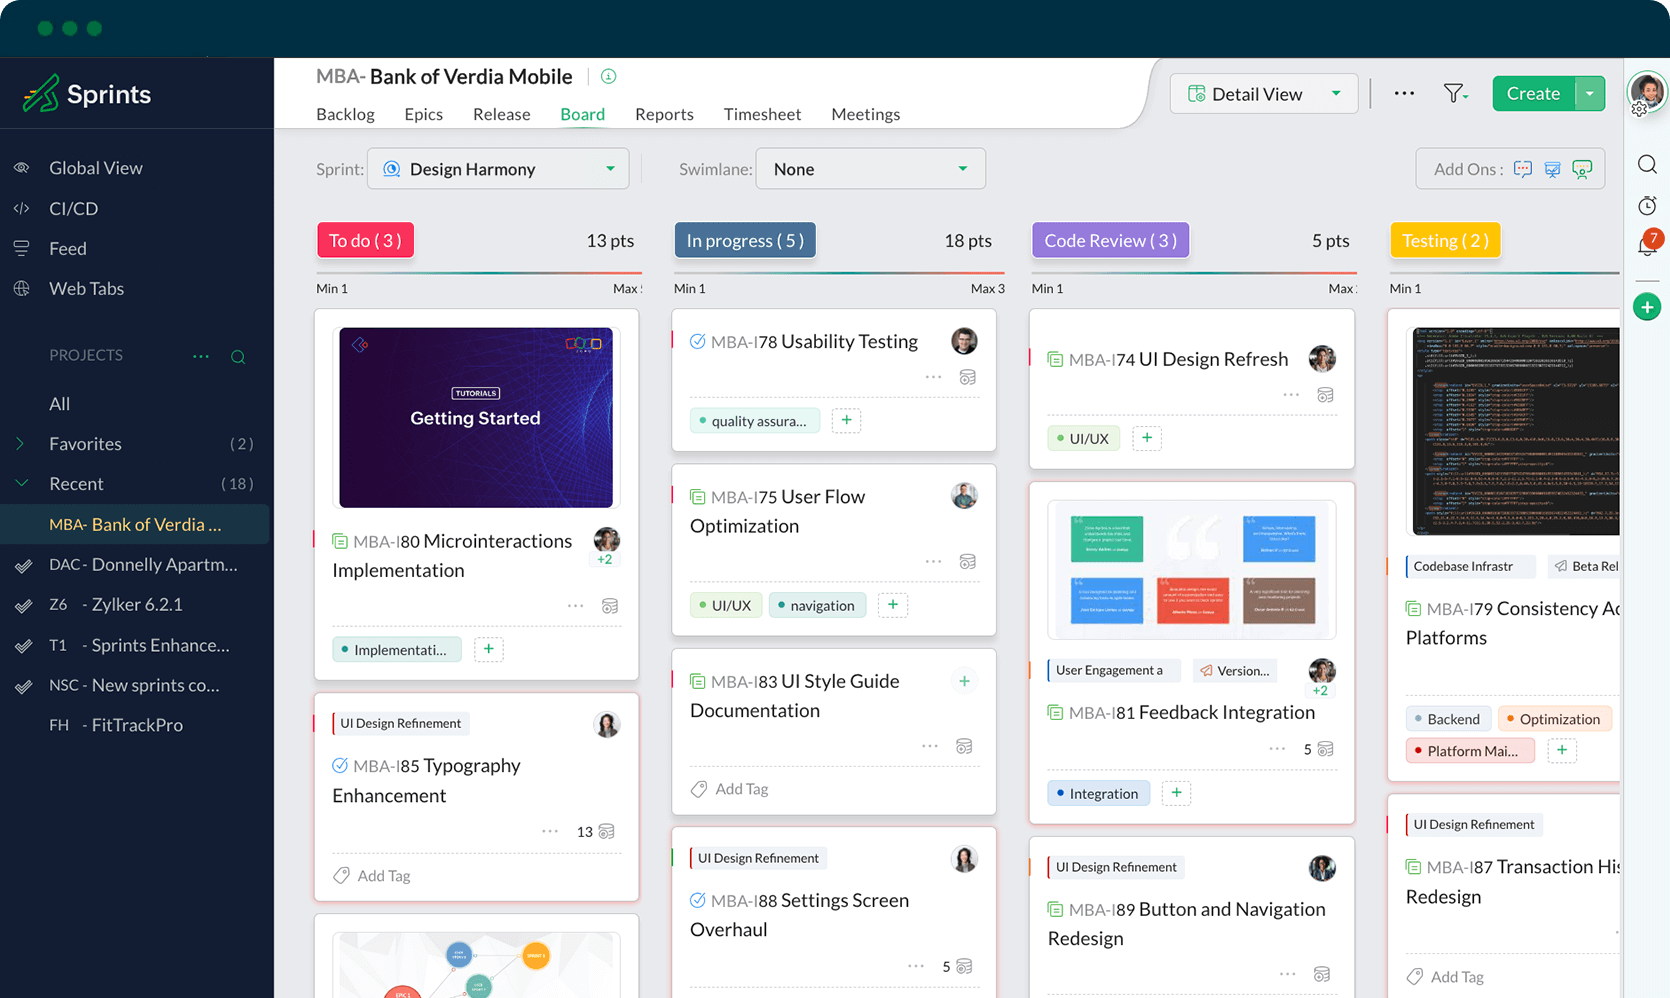Click the Getting Started tutorial thumbnail
Viewport: 1670px width, 998px height.
tap(475, 417)
